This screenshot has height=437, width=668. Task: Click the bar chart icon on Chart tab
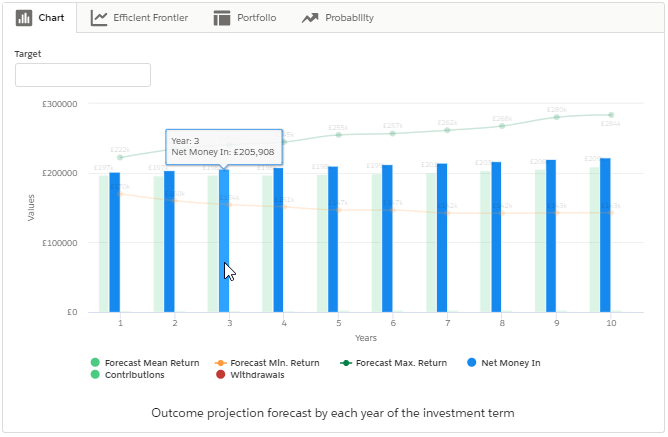(25, 18)
